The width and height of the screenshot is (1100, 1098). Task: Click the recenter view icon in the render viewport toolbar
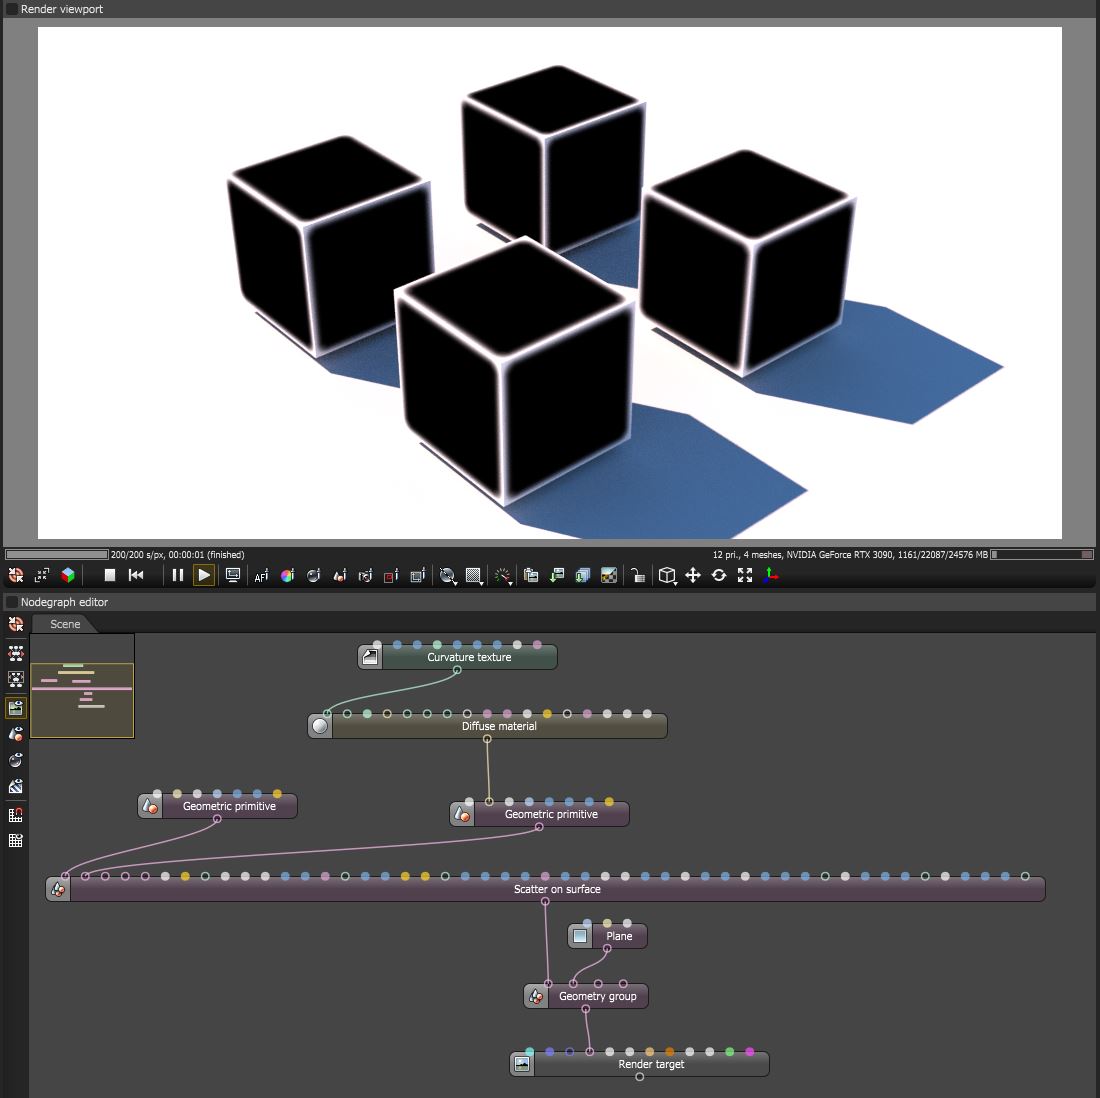pyautogui.click(x=15, y=575)
